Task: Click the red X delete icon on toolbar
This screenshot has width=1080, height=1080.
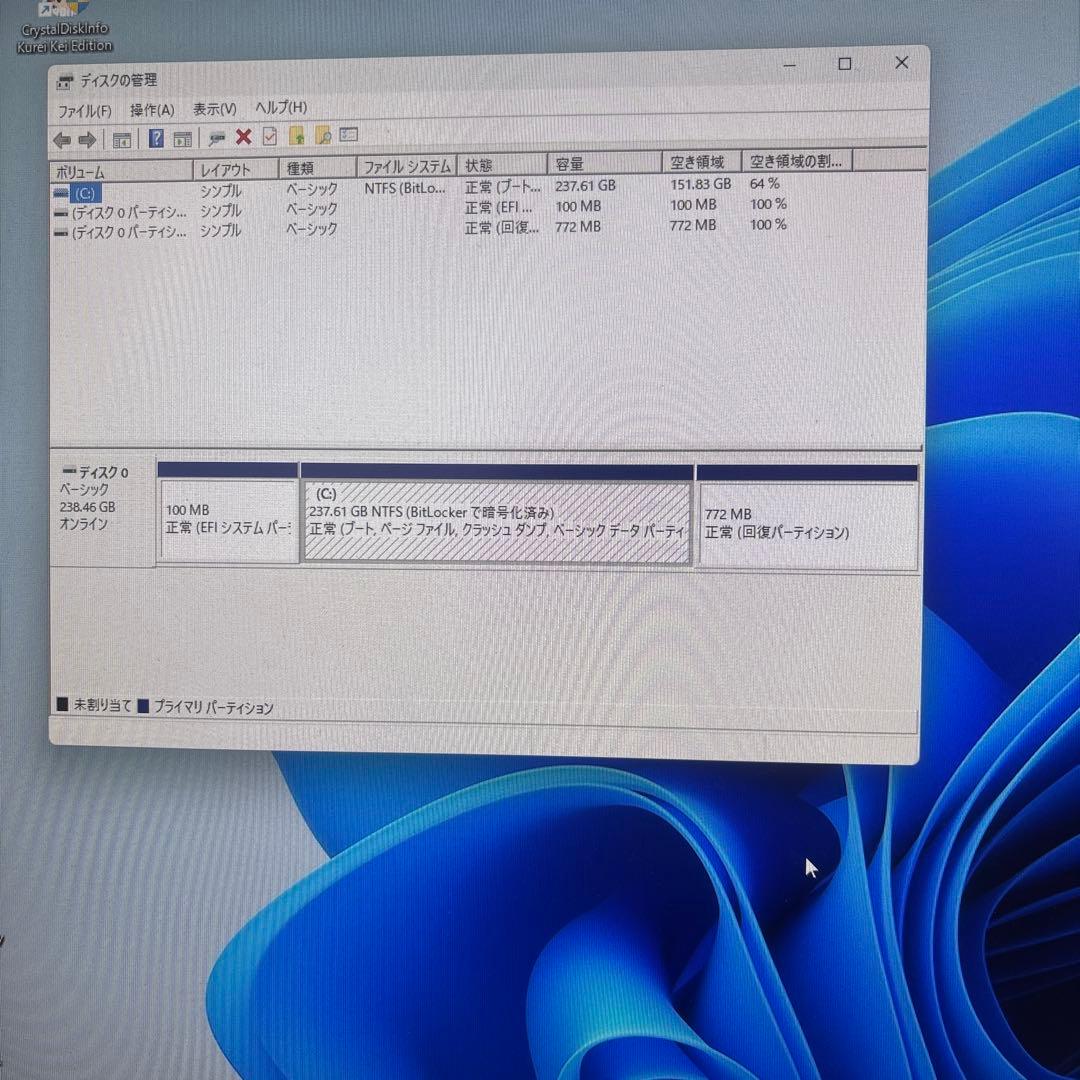Action: tap(243, 138)
